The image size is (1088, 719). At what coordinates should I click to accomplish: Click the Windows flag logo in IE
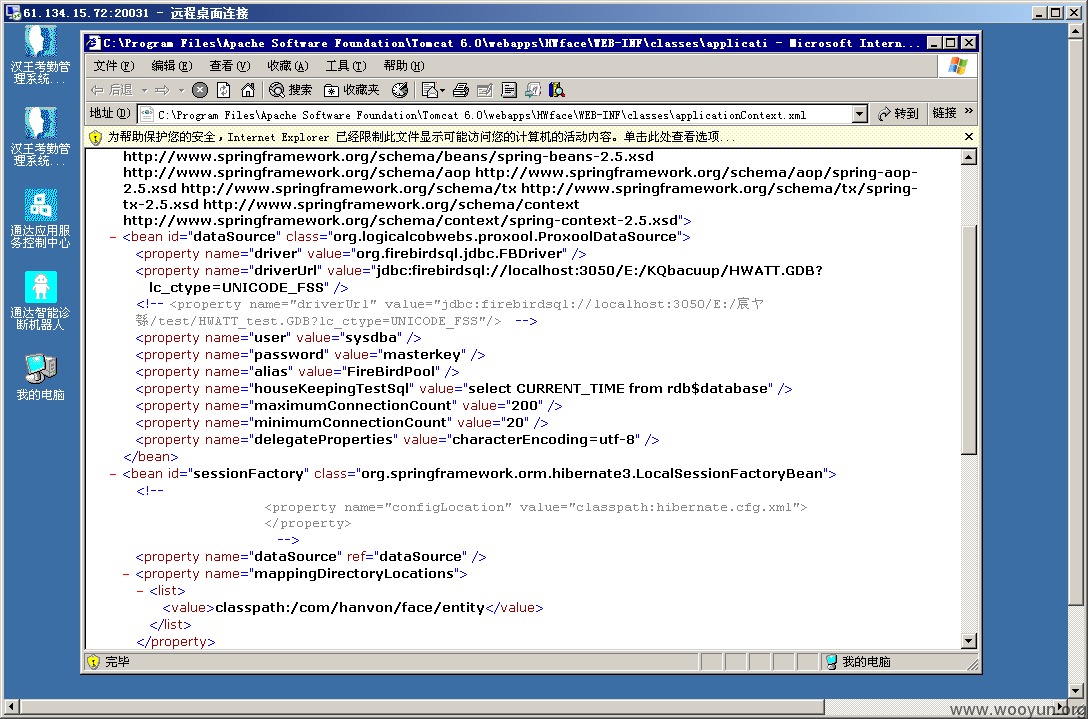pos(958,66)
